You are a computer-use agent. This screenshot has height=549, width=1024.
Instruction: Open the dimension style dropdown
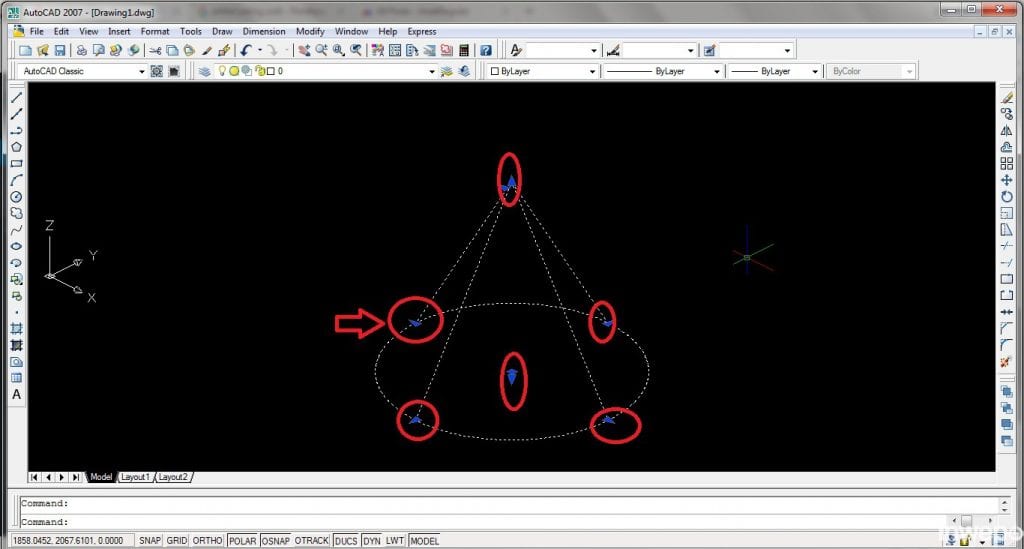[660, 50]
